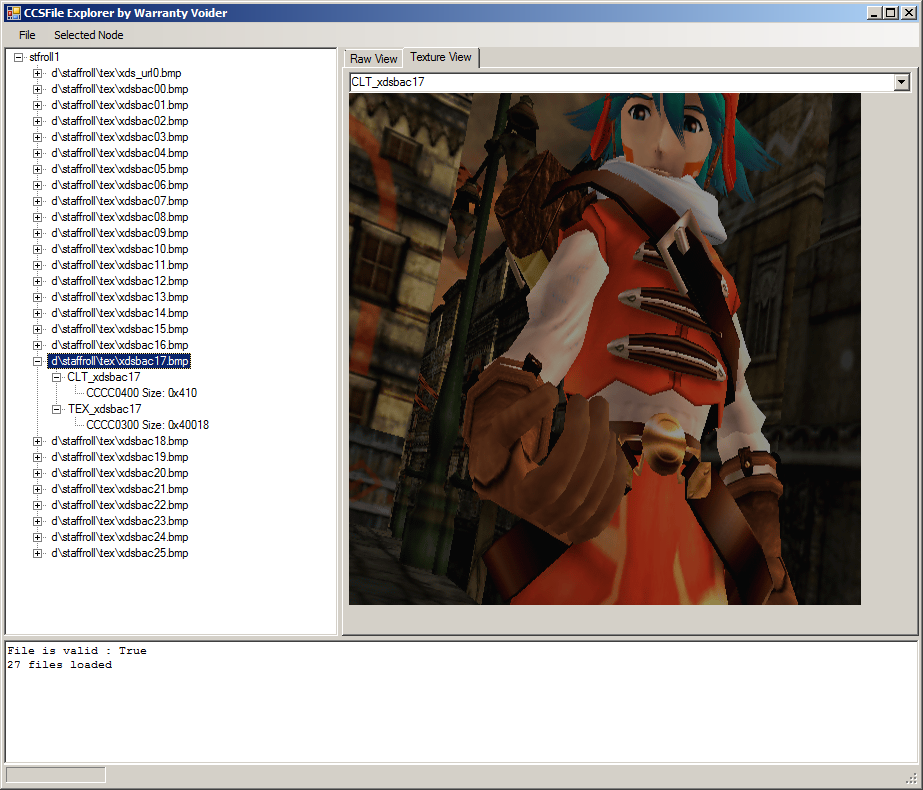Image resolution: width=923 pixels, height=790 pixels.
Task: Open the CLT_xdsbac17 combo box dropdown arrow
Action: coord(901,82)
